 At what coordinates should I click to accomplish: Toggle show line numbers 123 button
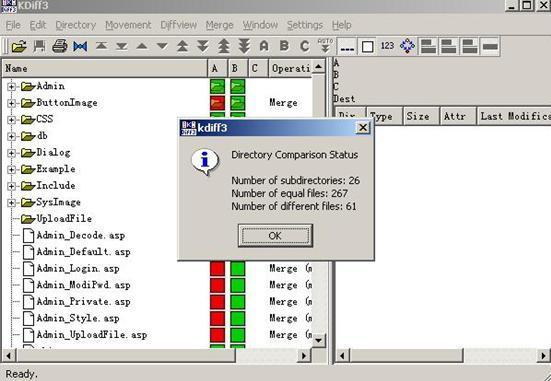point(387,46)
